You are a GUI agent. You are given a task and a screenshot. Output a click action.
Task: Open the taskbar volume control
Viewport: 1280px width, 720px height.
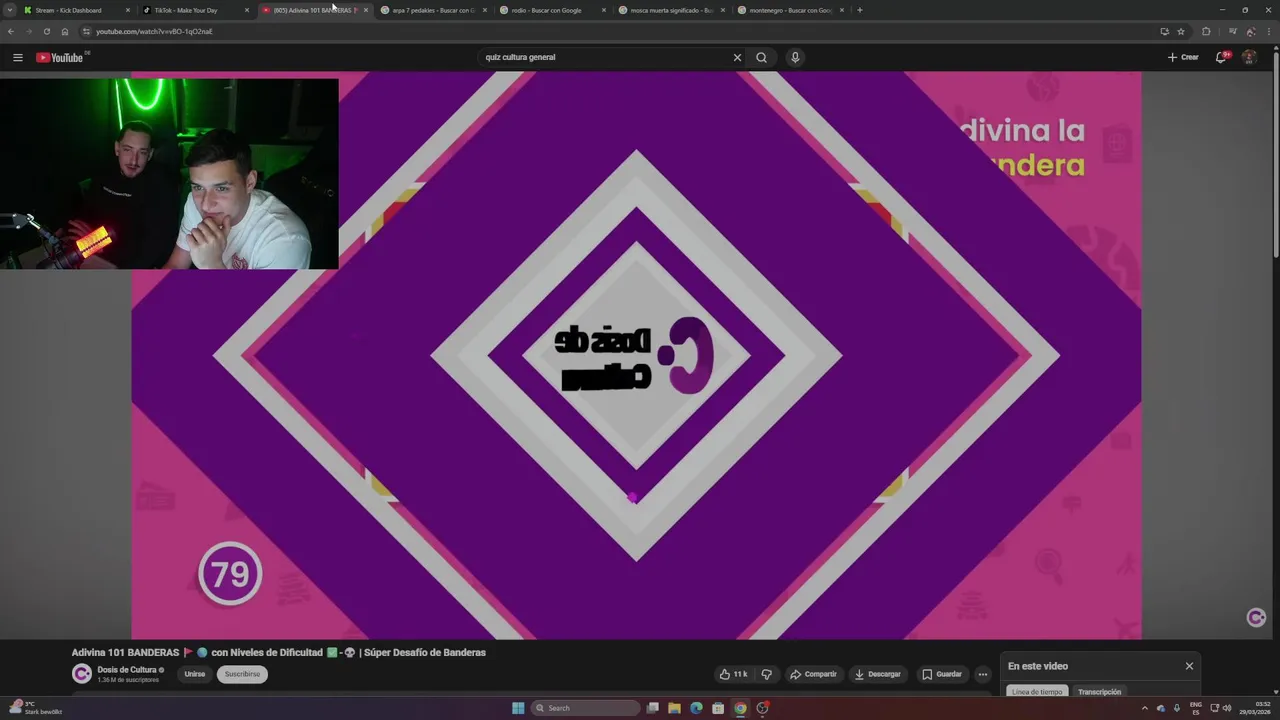tap(1227, 708)
